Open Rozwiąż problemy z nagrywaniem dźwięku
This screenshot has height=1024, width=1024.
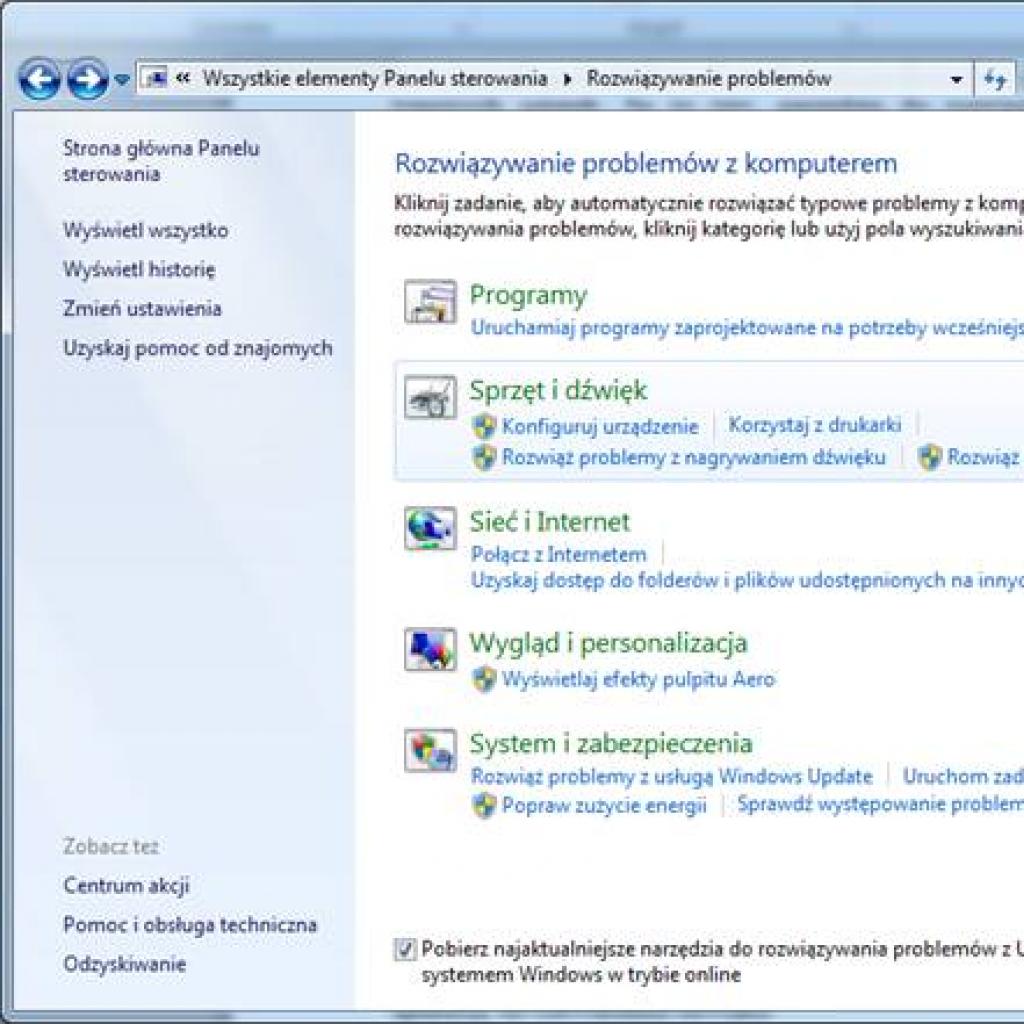tap(694, 457)
